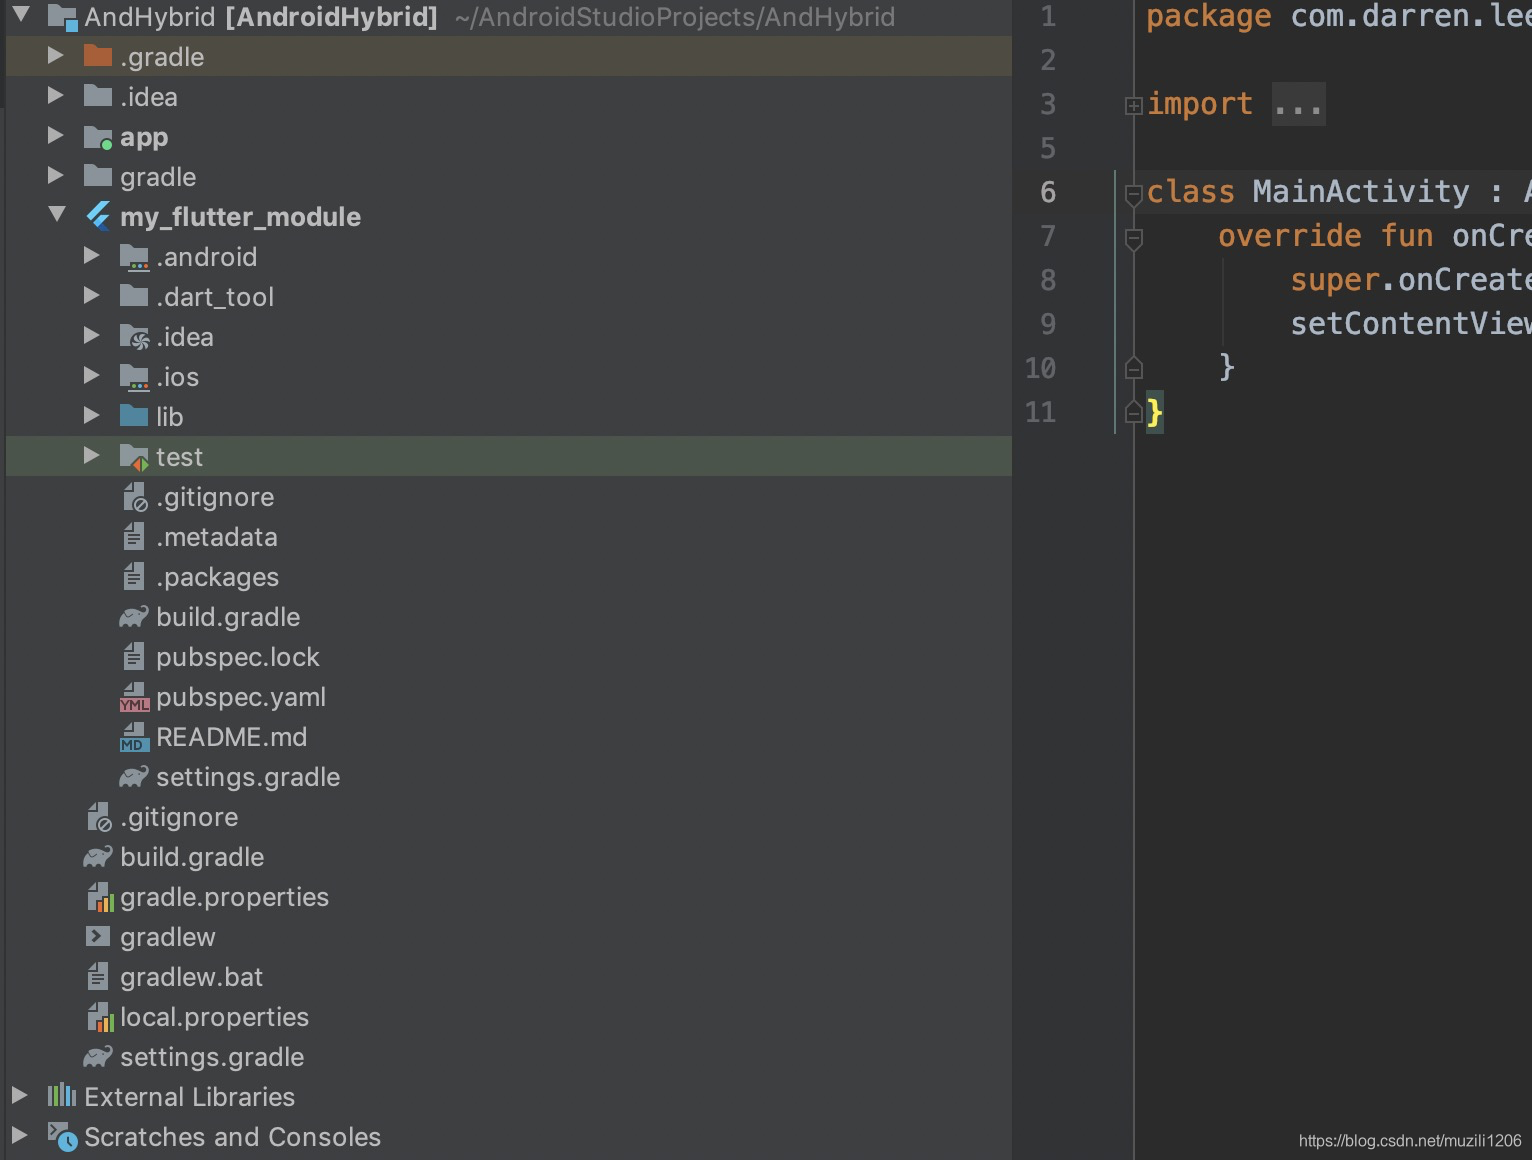The width and height of the screenshot is (1532, 1160).
Task: Click the .android folder icon
Action: (x=134, y=257)
